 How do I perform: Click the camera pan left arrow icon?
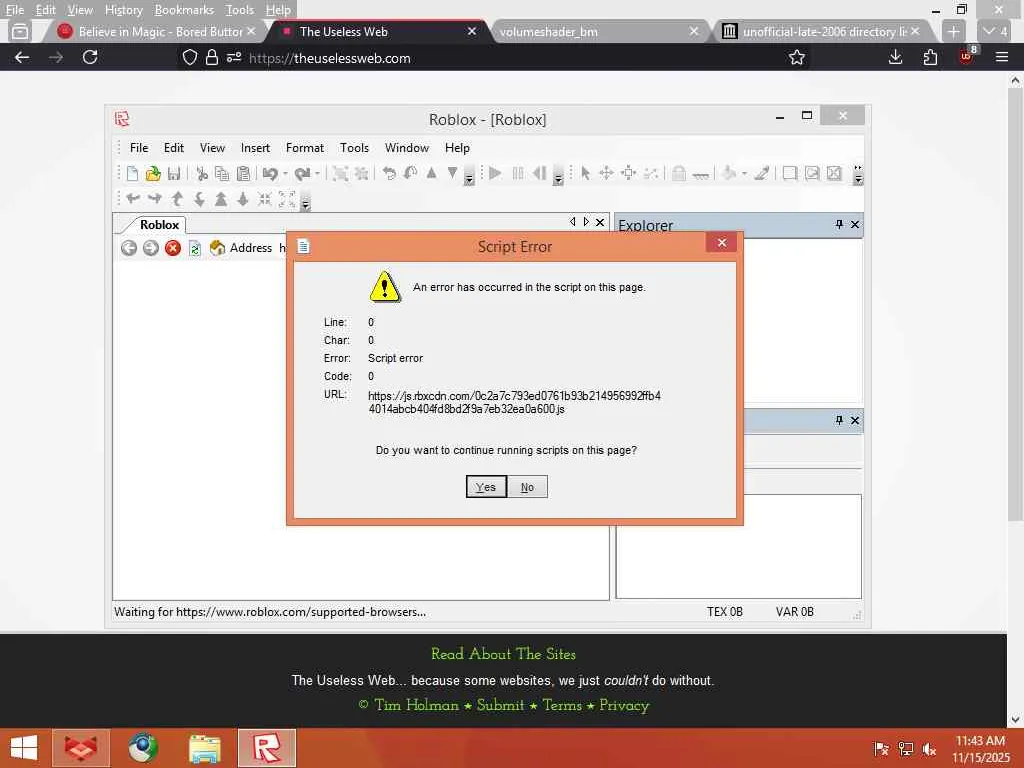click(133, 199)
